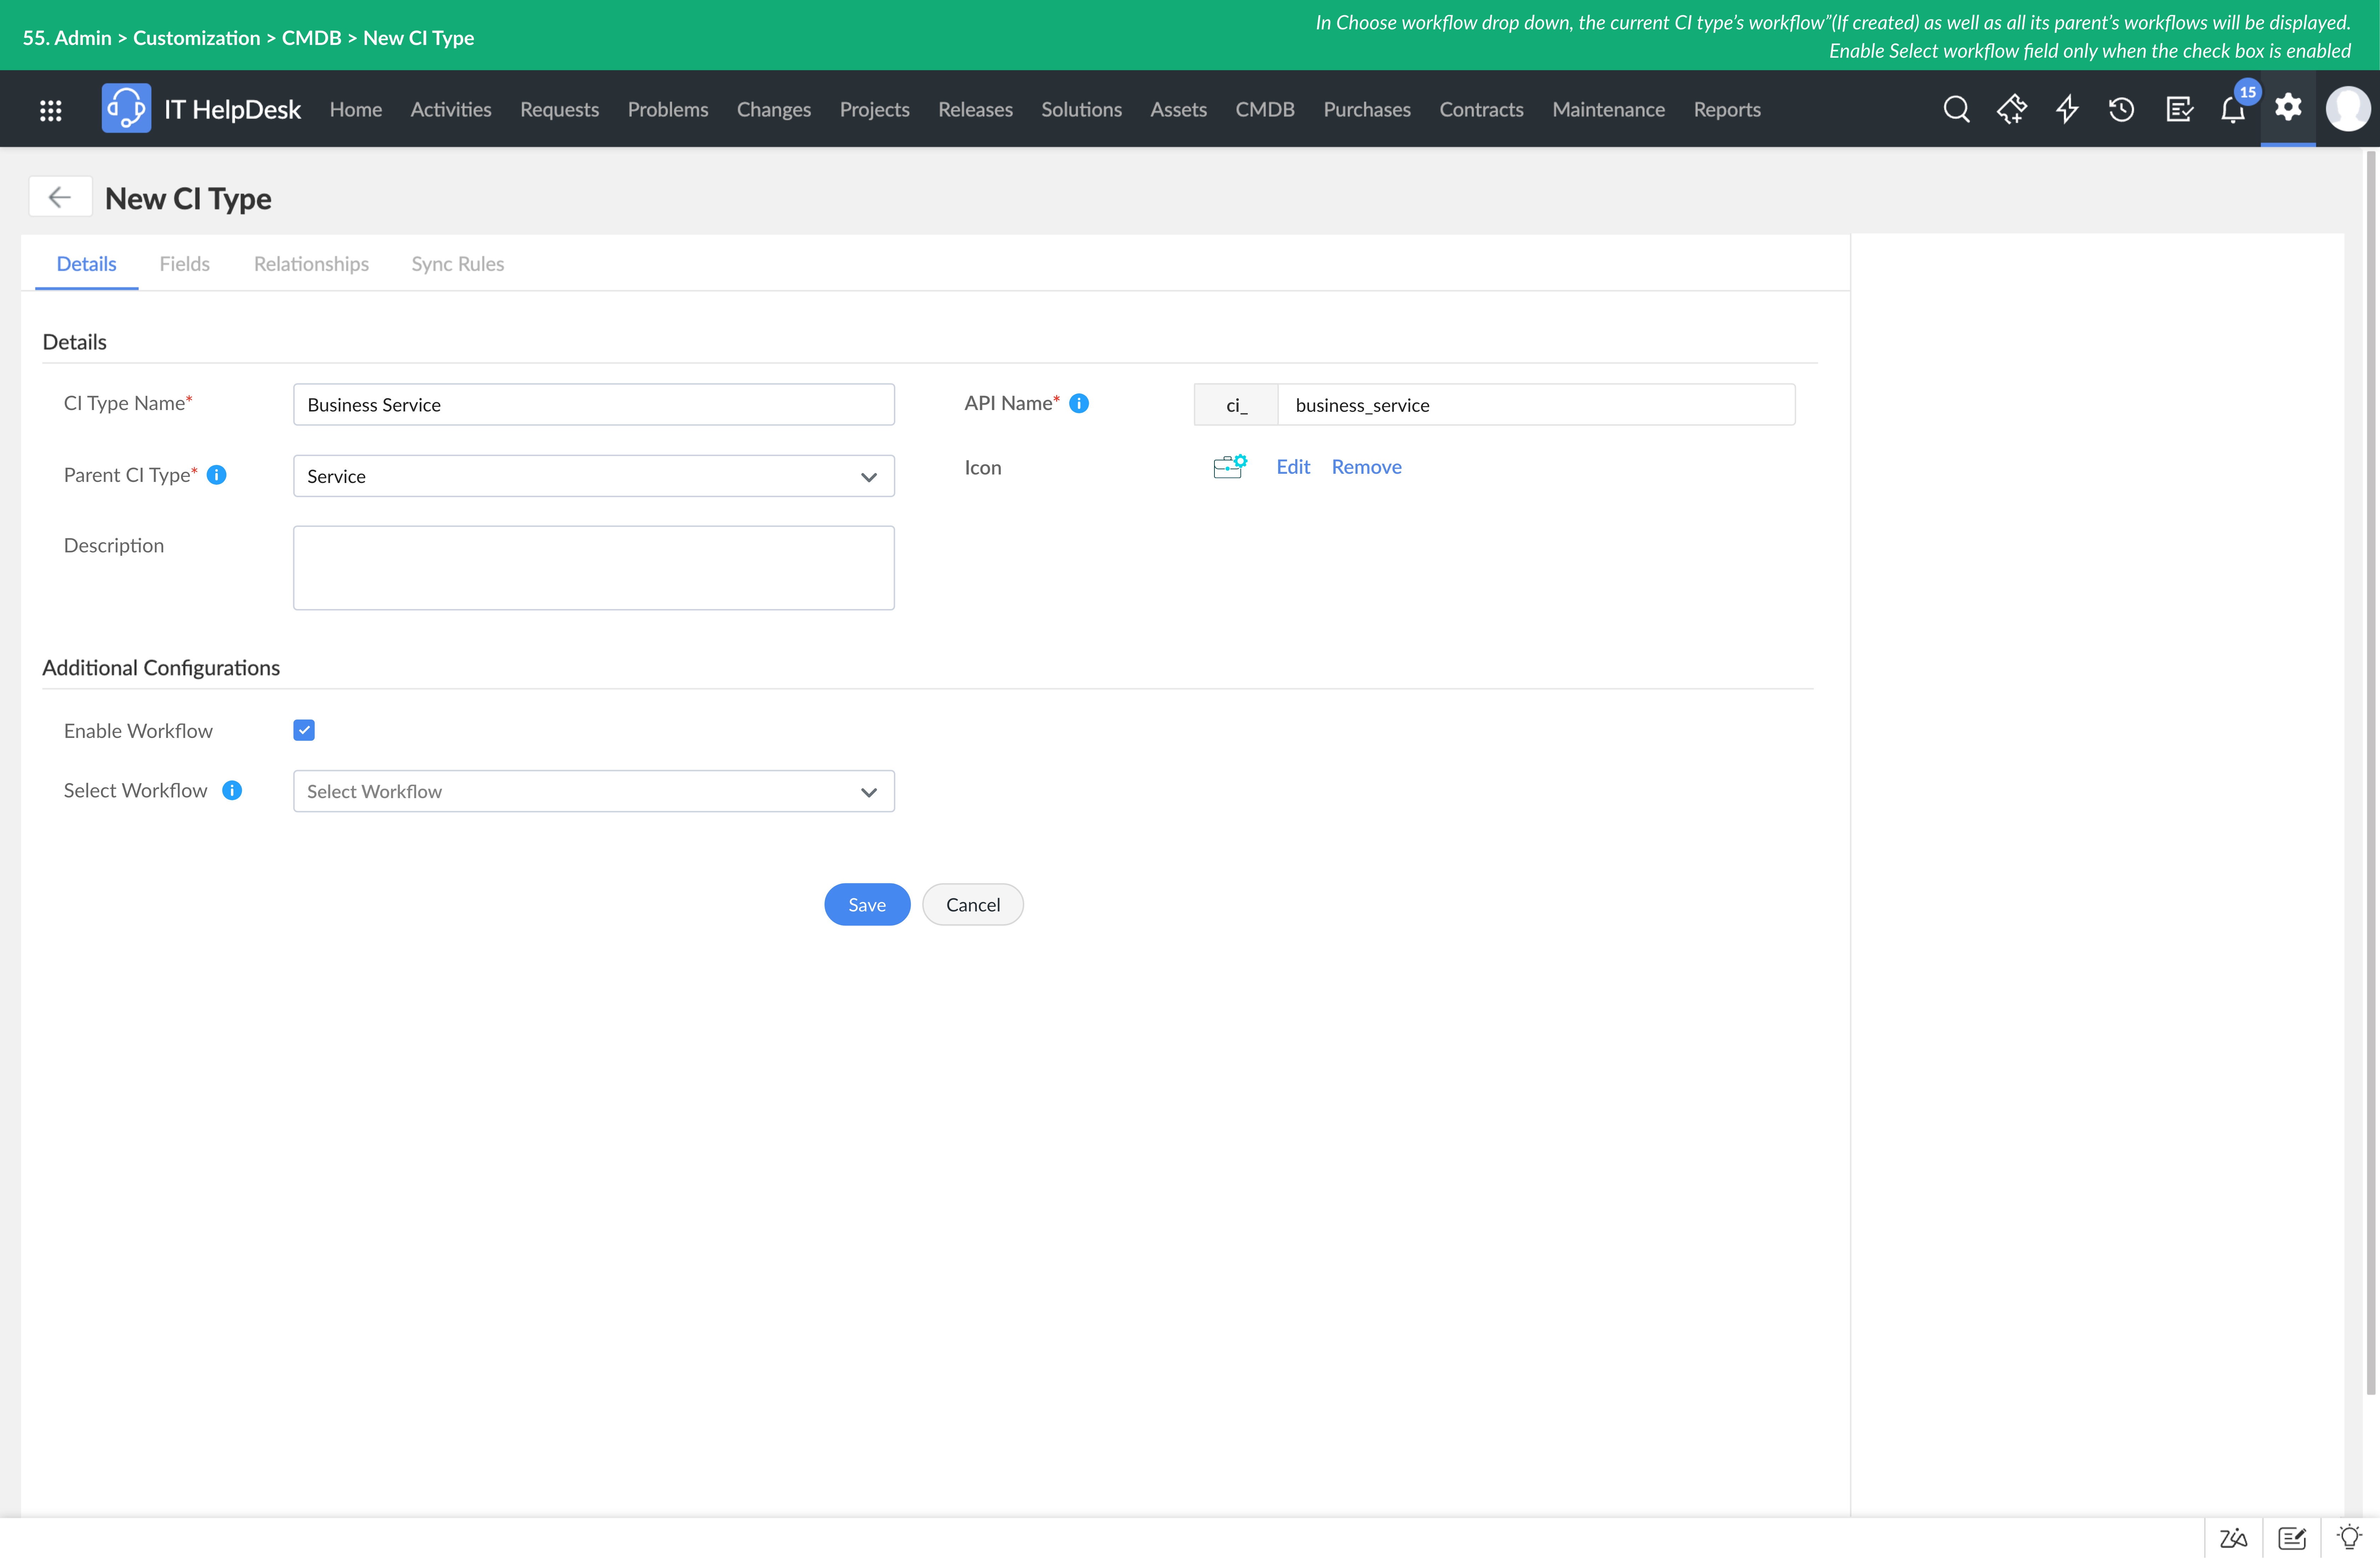Image resolution: width=2380 pixels, height=1558 pixels.
Task: Switch to the Relationships tab
Action: coord(311,264)
